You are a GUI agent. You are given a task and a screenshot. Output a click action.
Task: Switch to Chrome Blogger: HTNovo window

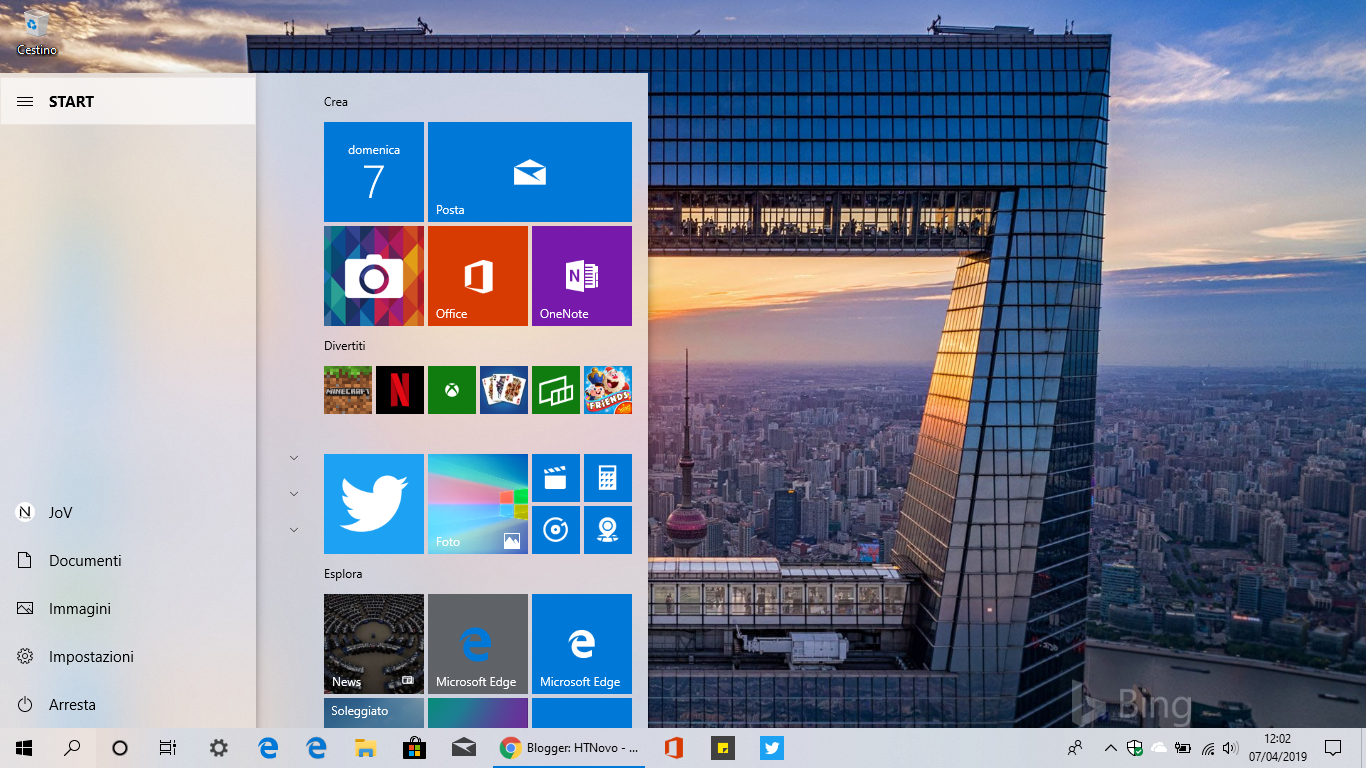[x=569, y=748]
